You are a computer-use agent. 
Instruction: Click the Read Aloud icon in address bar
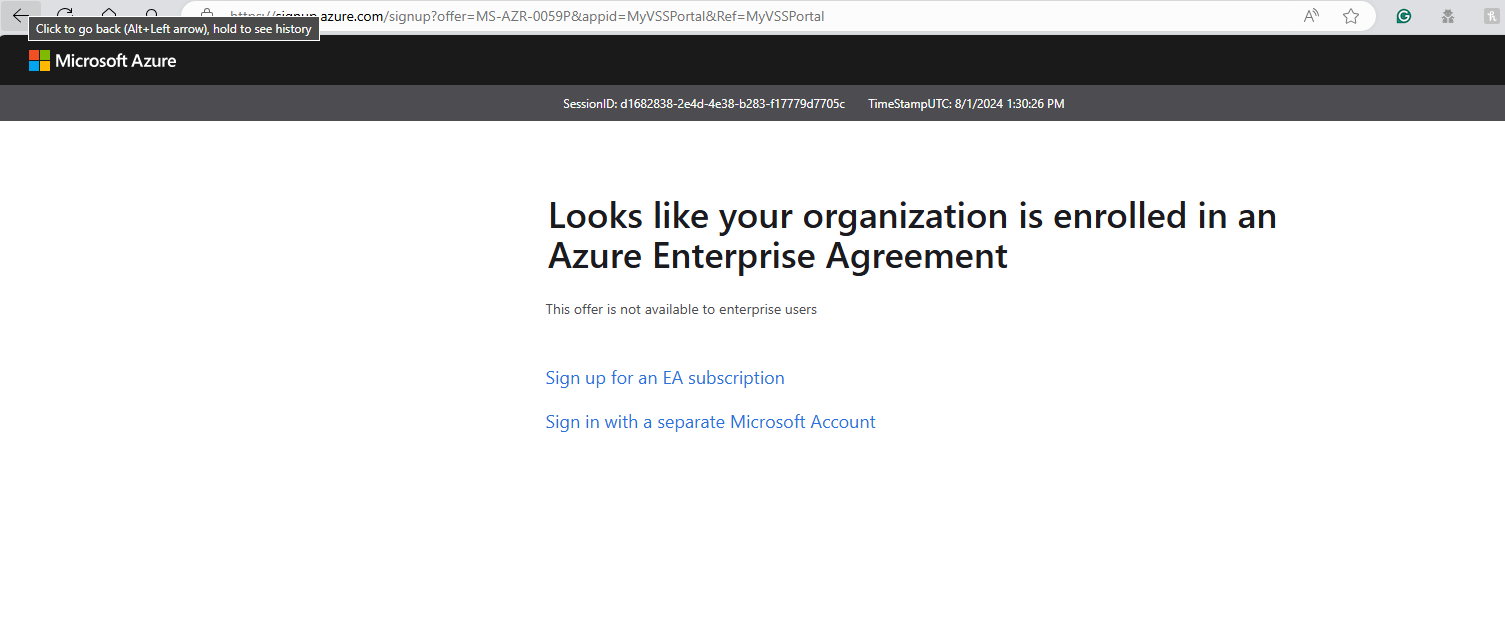tap(1311, 16)
